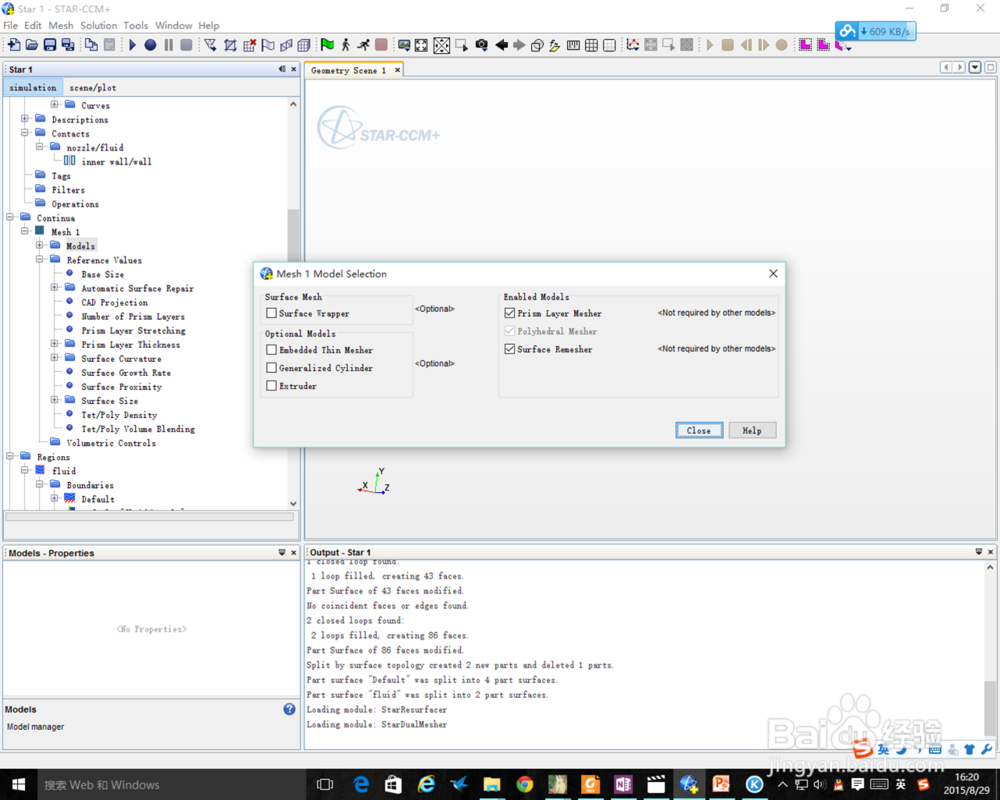Click the walking man Step icon
The height and width of the screenshot is (800, 1000).
(x=346, y=45)
